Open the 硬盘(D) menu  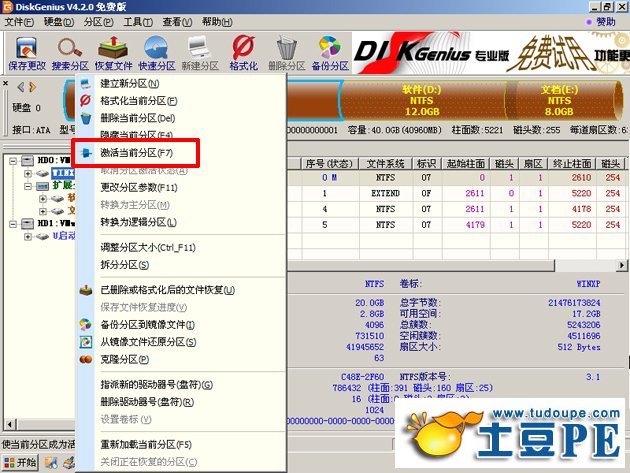pos(59,22)
